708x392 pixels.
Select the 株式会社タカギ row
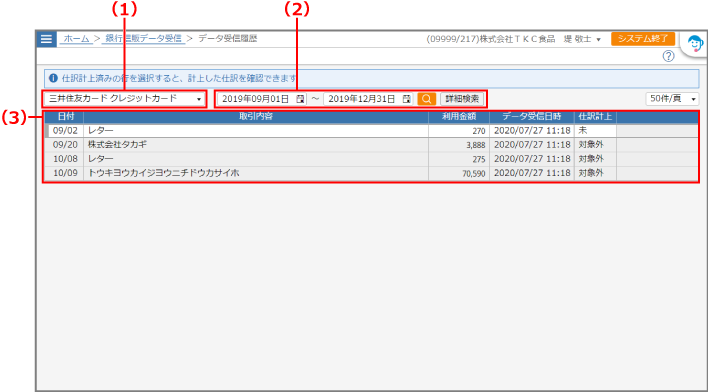pos(372,145)
